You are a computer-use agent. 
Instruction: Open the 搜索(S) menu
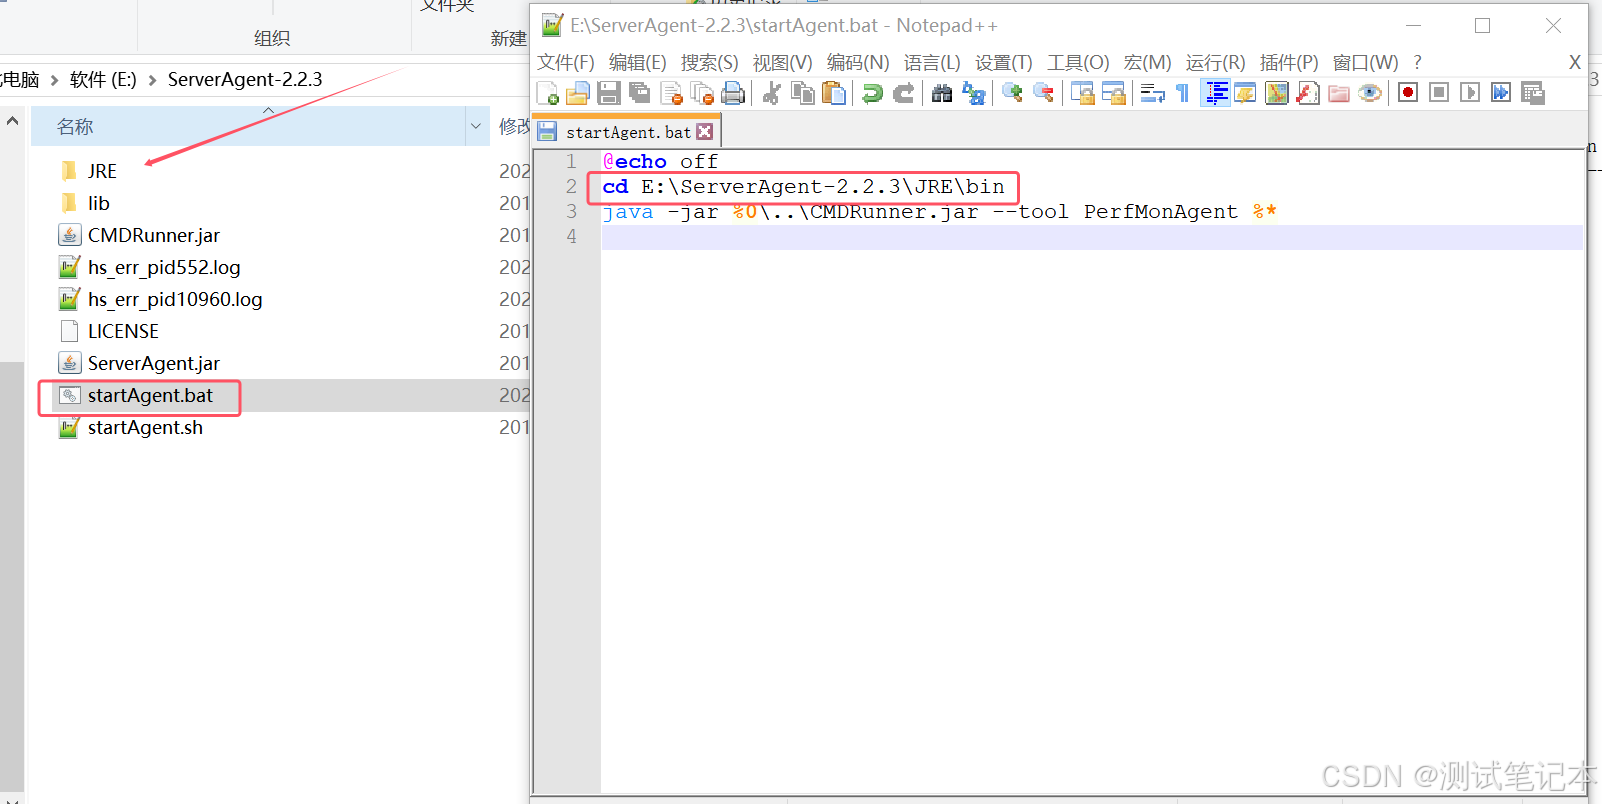[710, 62]
